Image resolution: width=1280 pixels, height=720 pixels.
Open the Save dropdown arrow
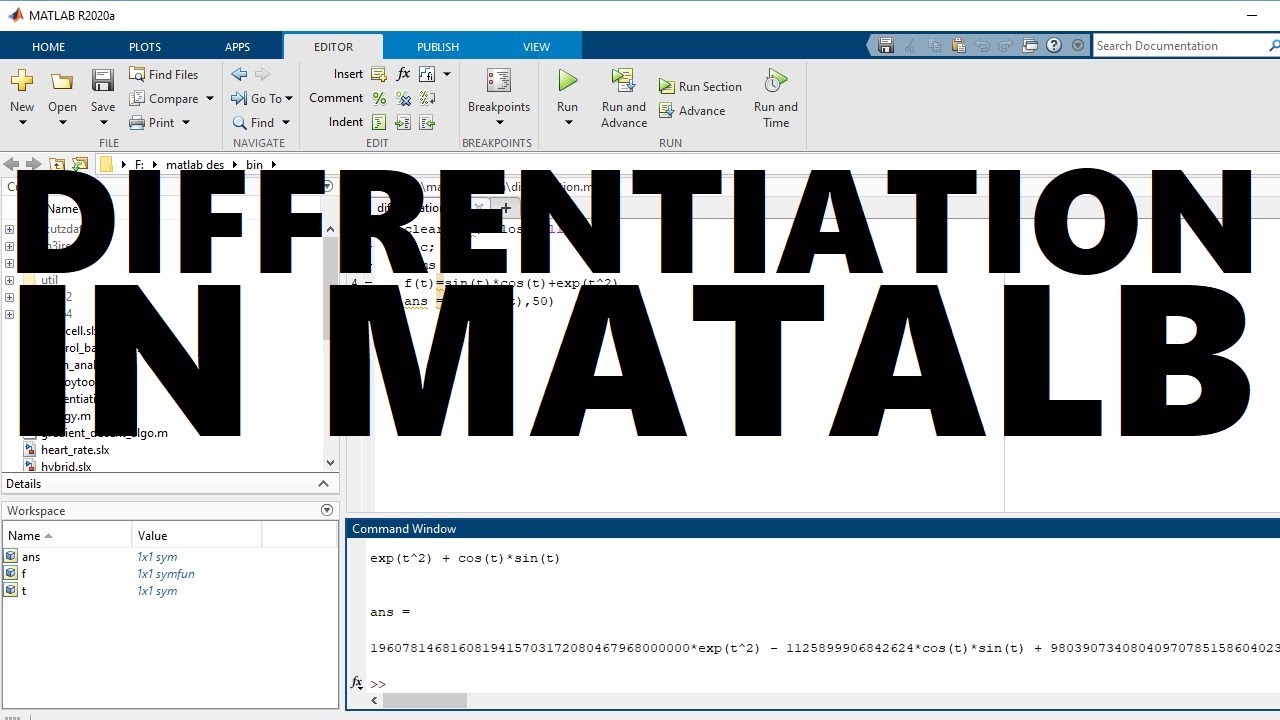point(103,123)
